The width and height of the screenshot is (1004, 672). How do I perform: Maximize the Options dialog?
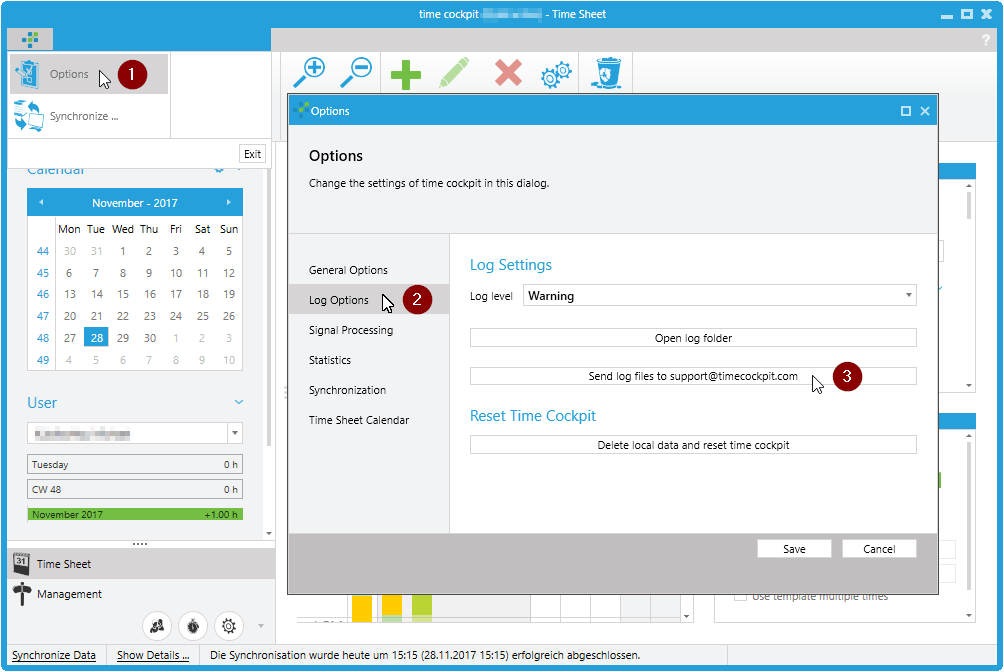[905, 111]
